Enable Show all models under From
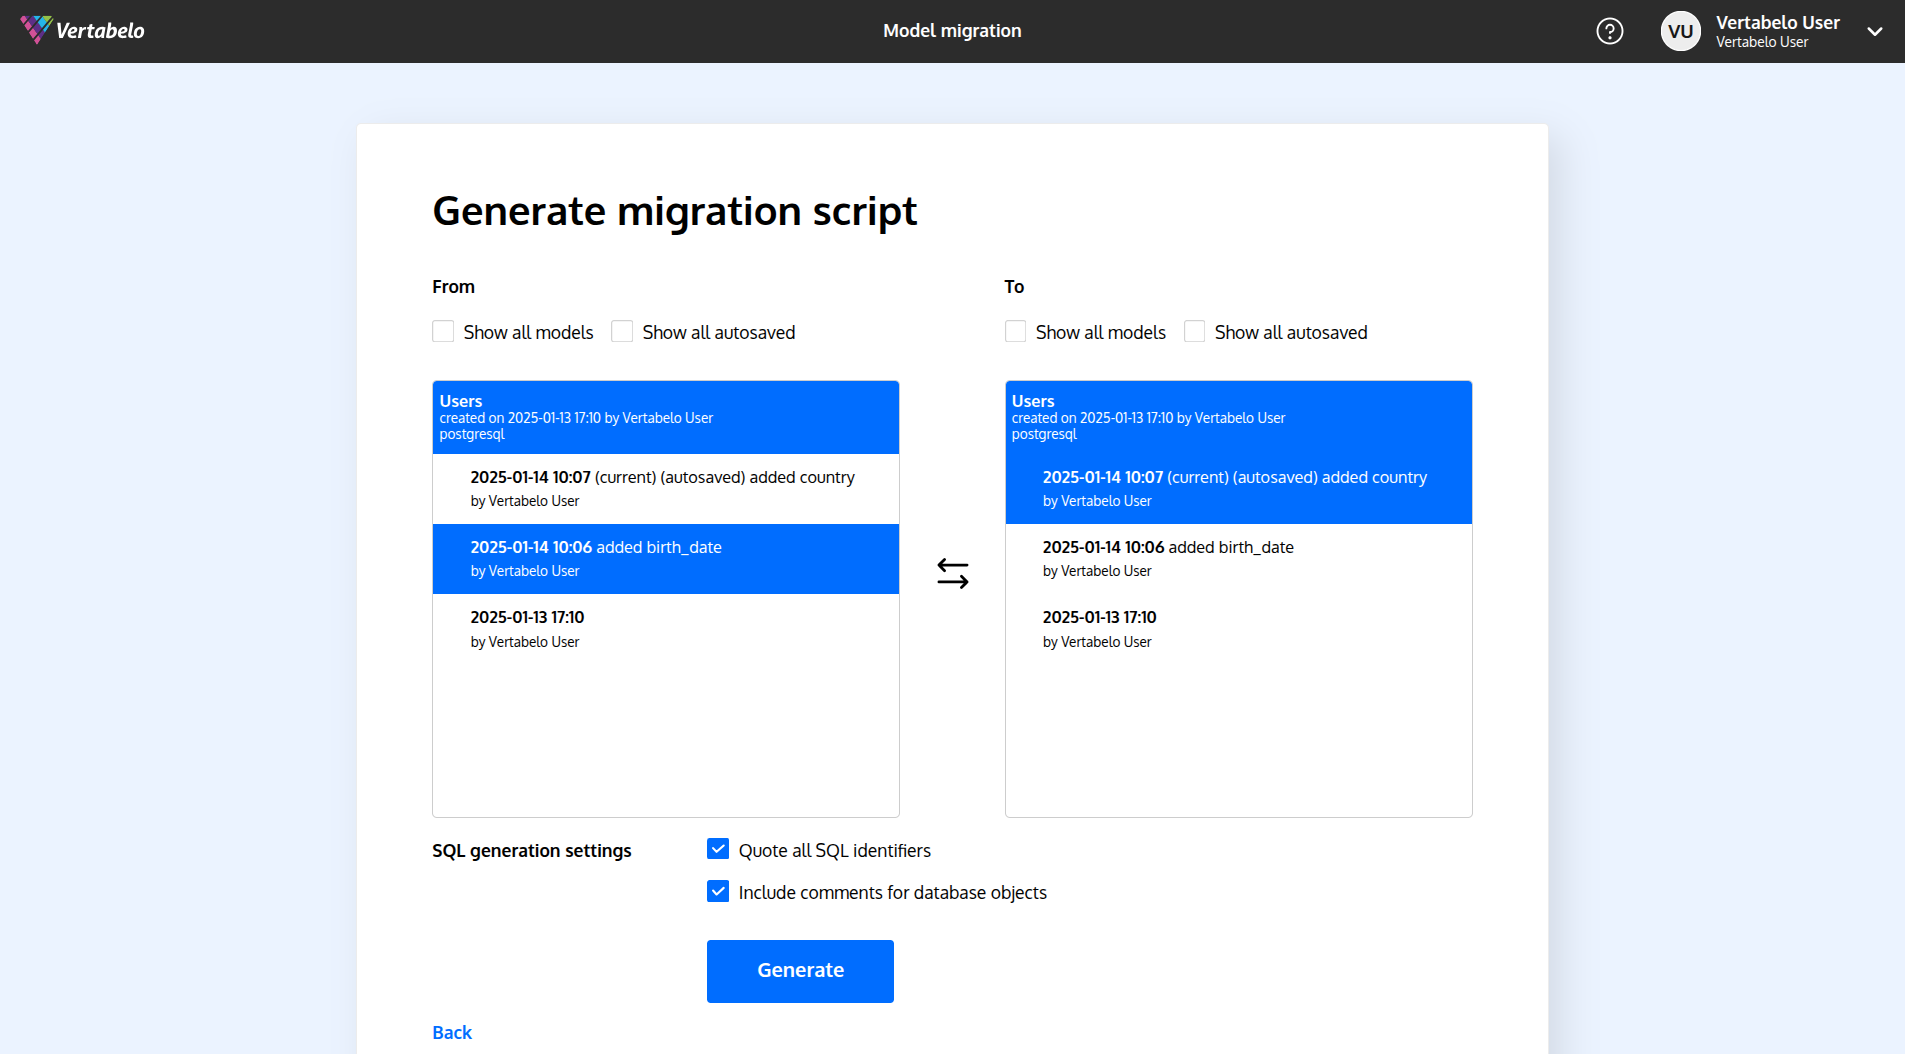Screen dimensions: 1905x1054 [x=443, y=332]
